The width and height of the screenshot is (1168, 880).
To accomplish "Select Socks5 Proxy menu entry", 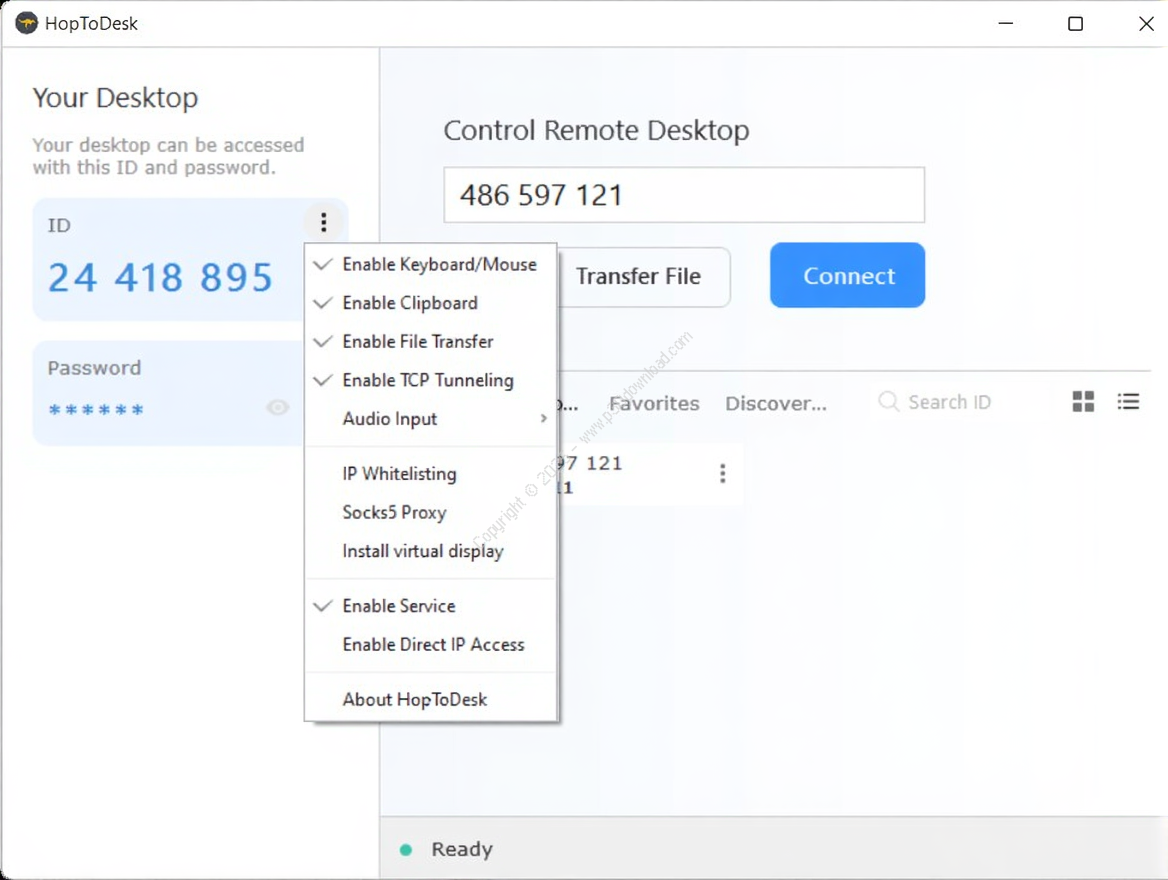I will tap(394, 513).
